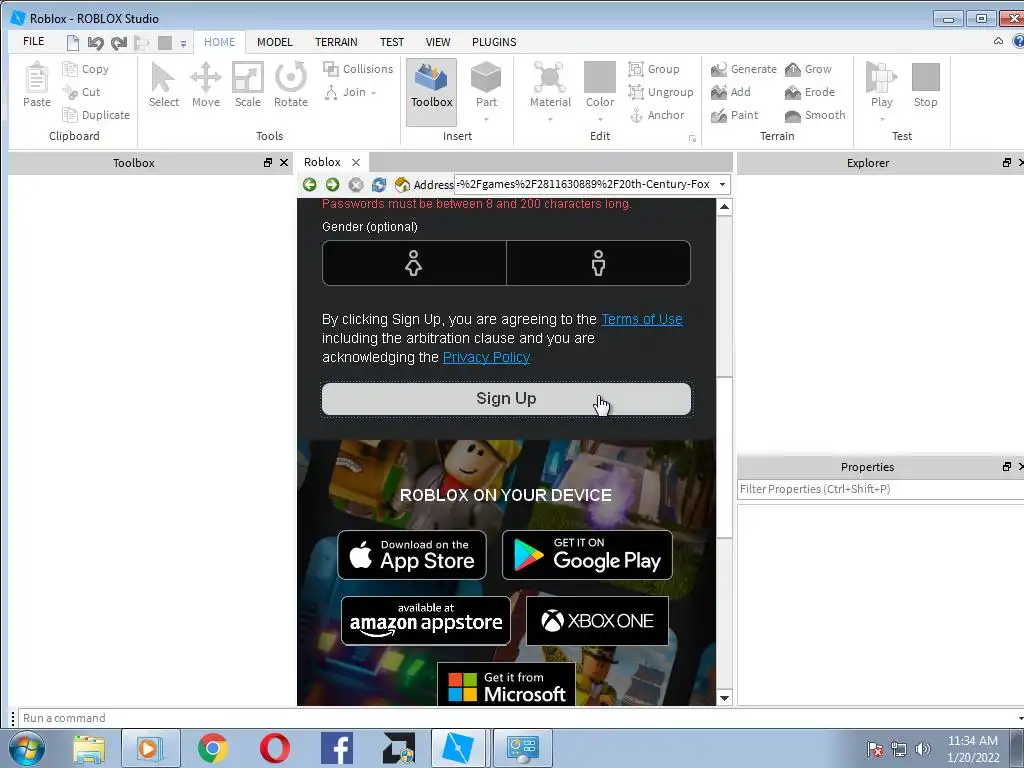The width and height of the screenshot is (1024, 768).
Task: Switch to the HOME ribbon tab
Action: pyautogui.click(x=219, y=42)
